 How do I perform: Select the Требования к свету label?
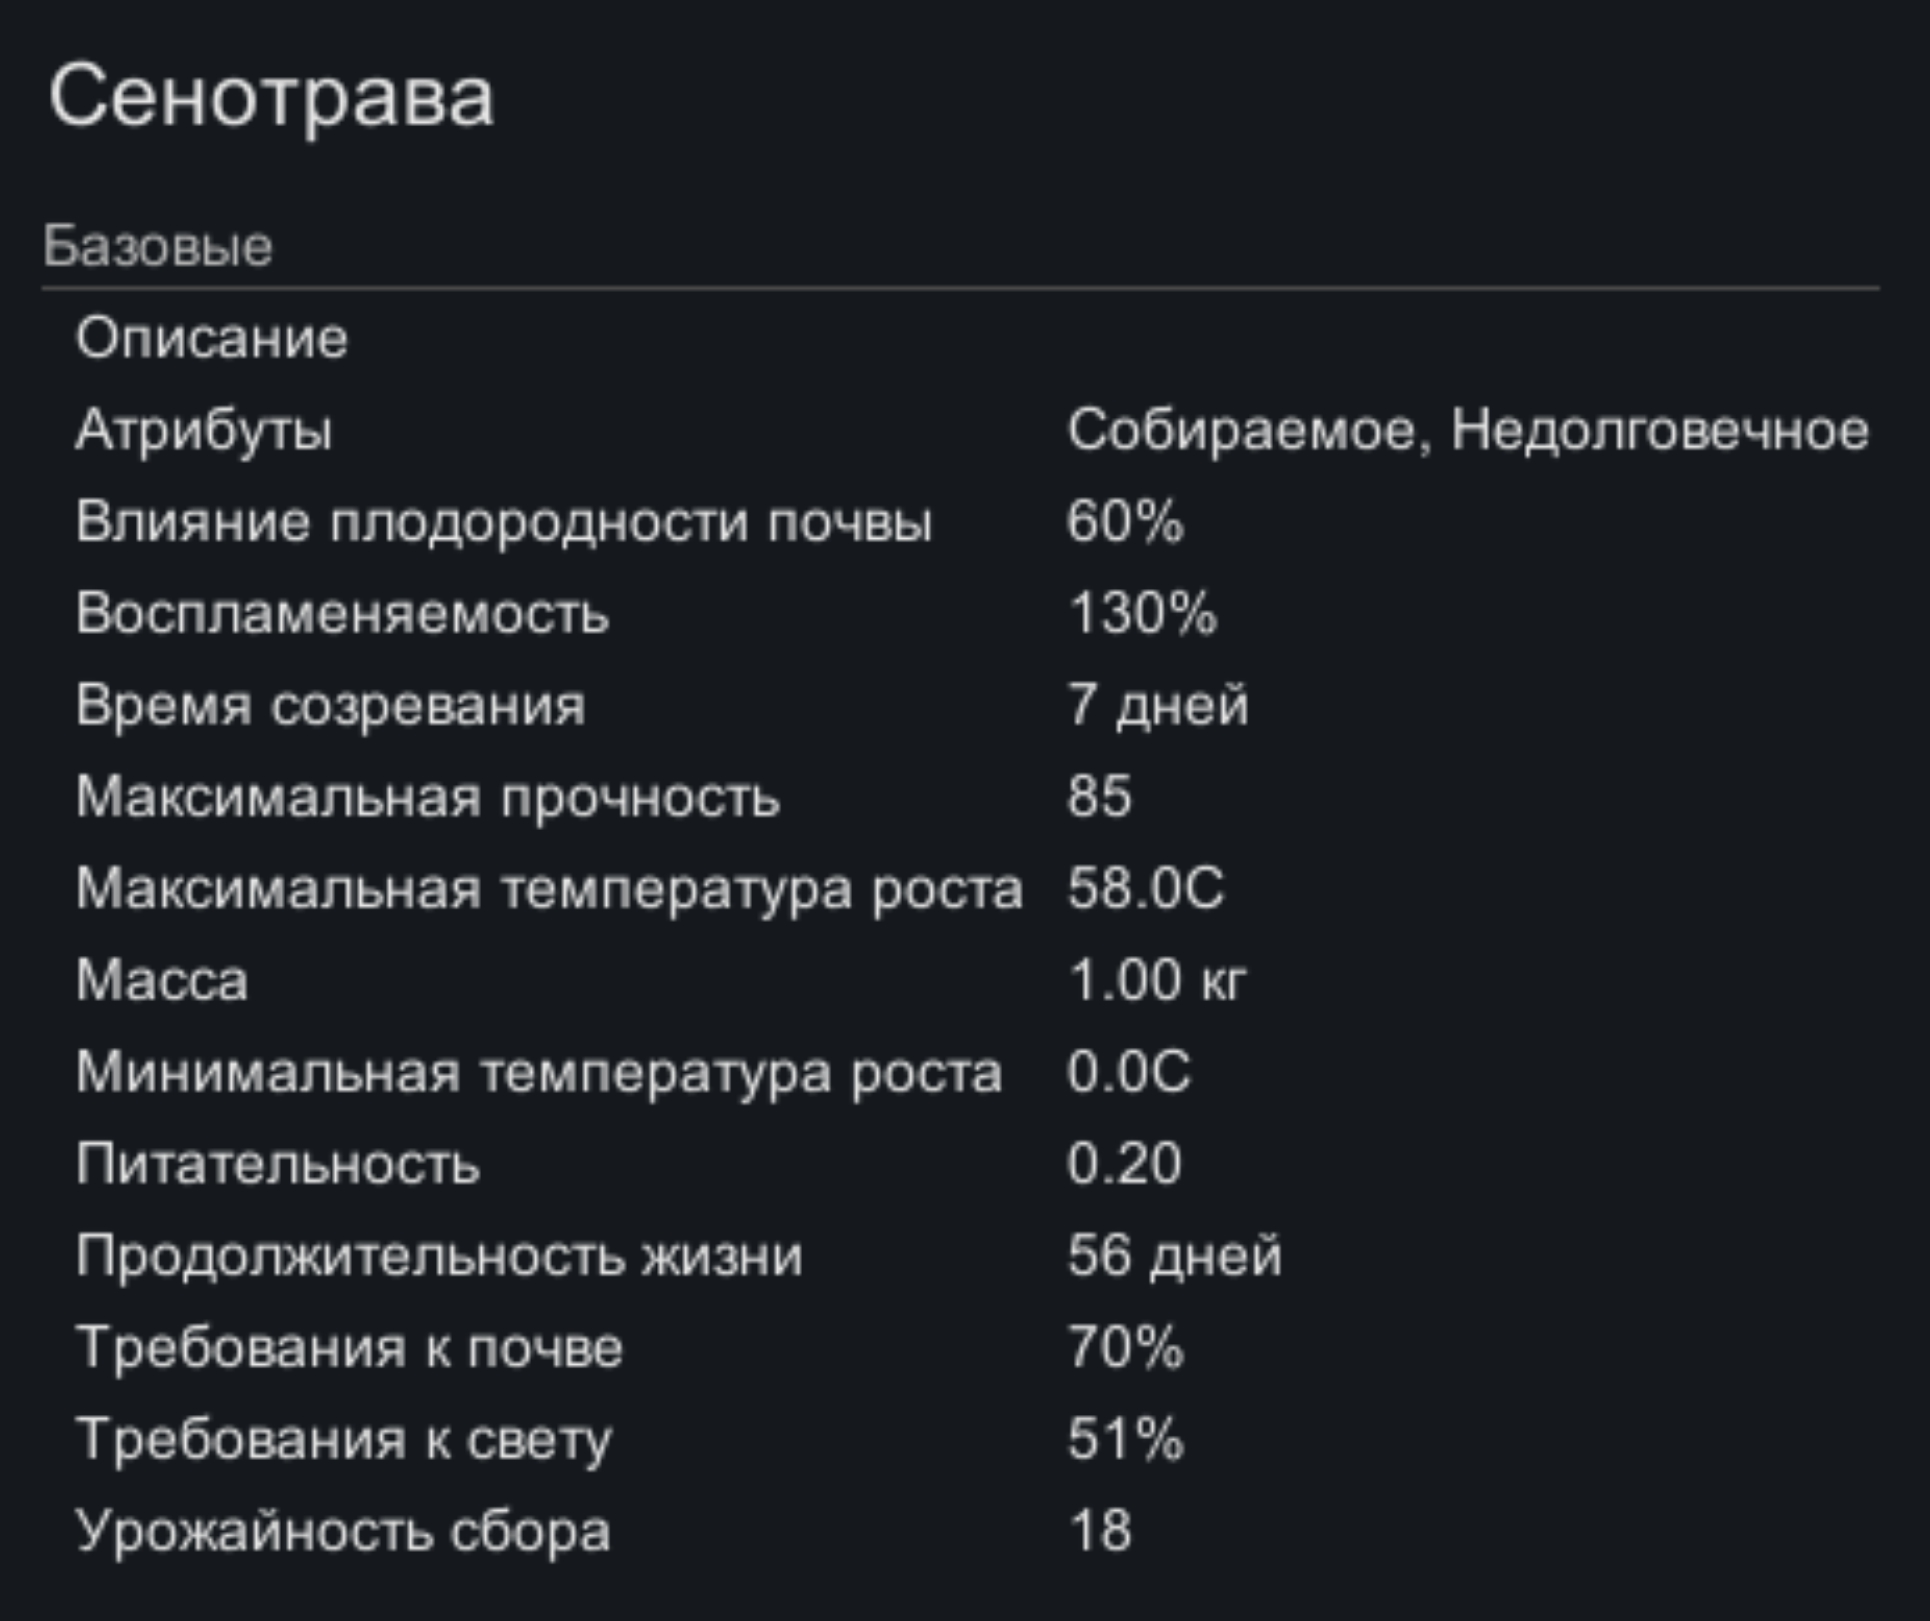click(344, 1440)
